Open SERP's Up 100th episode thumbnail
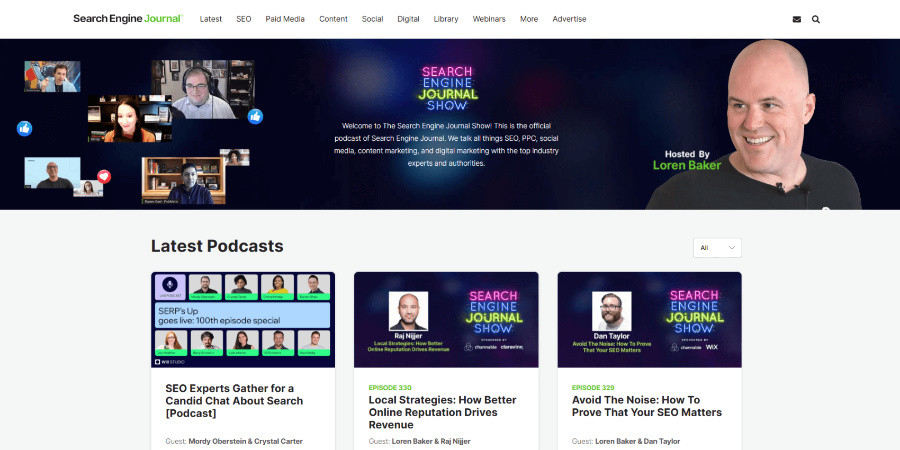The image size is (900, 450). click(x=243, y=320)
